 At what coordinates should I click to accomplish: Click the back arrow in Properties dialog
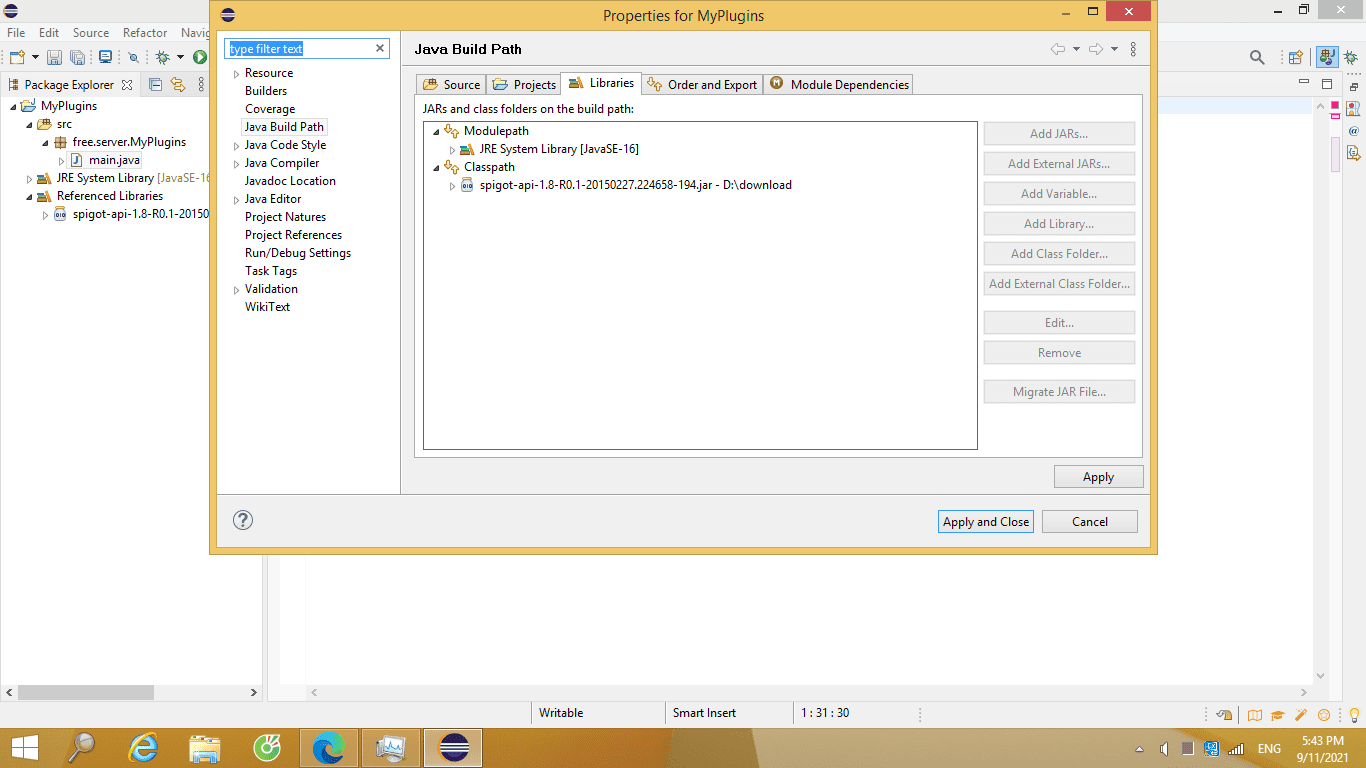1058,49
